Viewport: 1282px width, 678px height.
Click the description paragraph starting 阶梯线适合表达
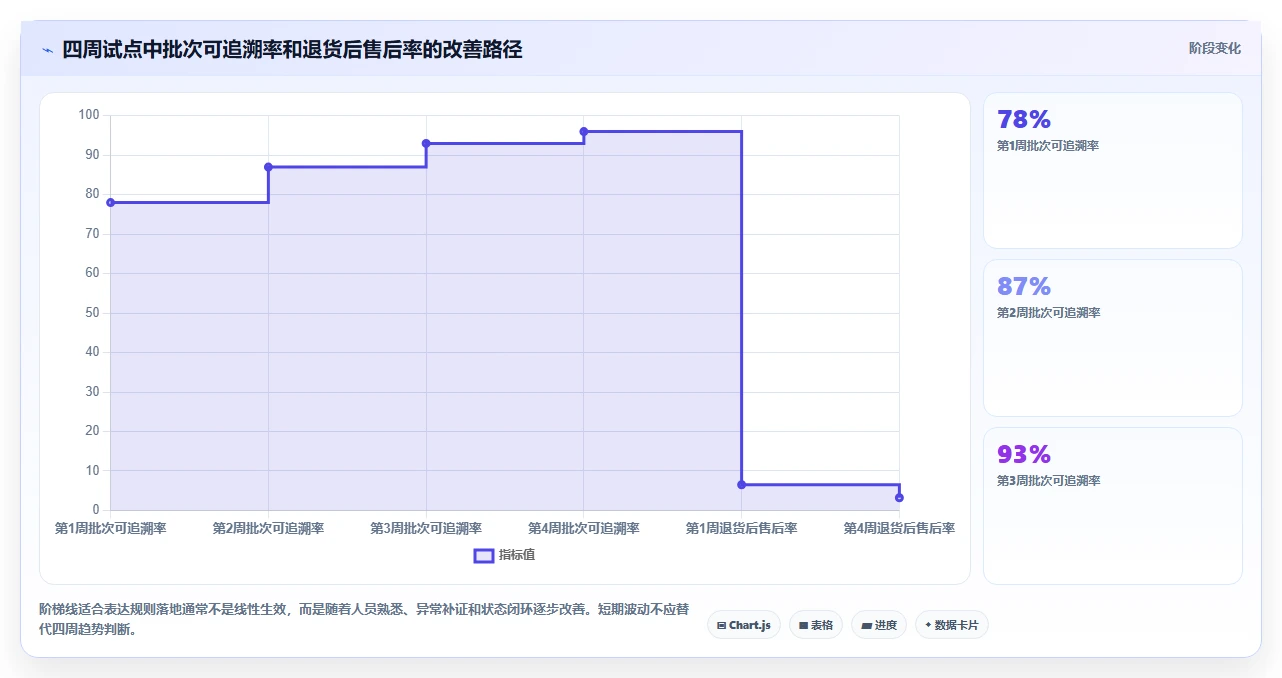(364, 619)
